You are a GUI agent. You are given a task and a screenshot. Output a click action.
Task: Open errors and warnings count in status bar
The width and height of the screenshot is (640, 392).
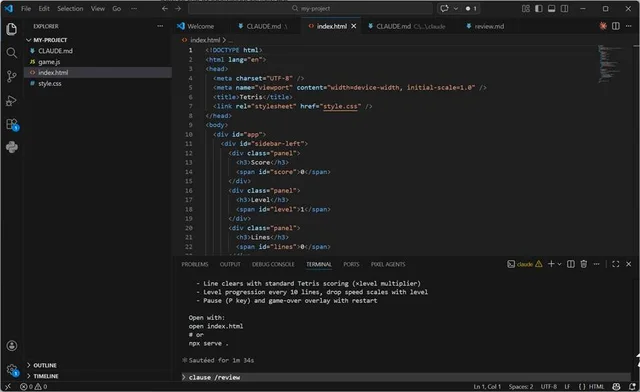[33, 386]
